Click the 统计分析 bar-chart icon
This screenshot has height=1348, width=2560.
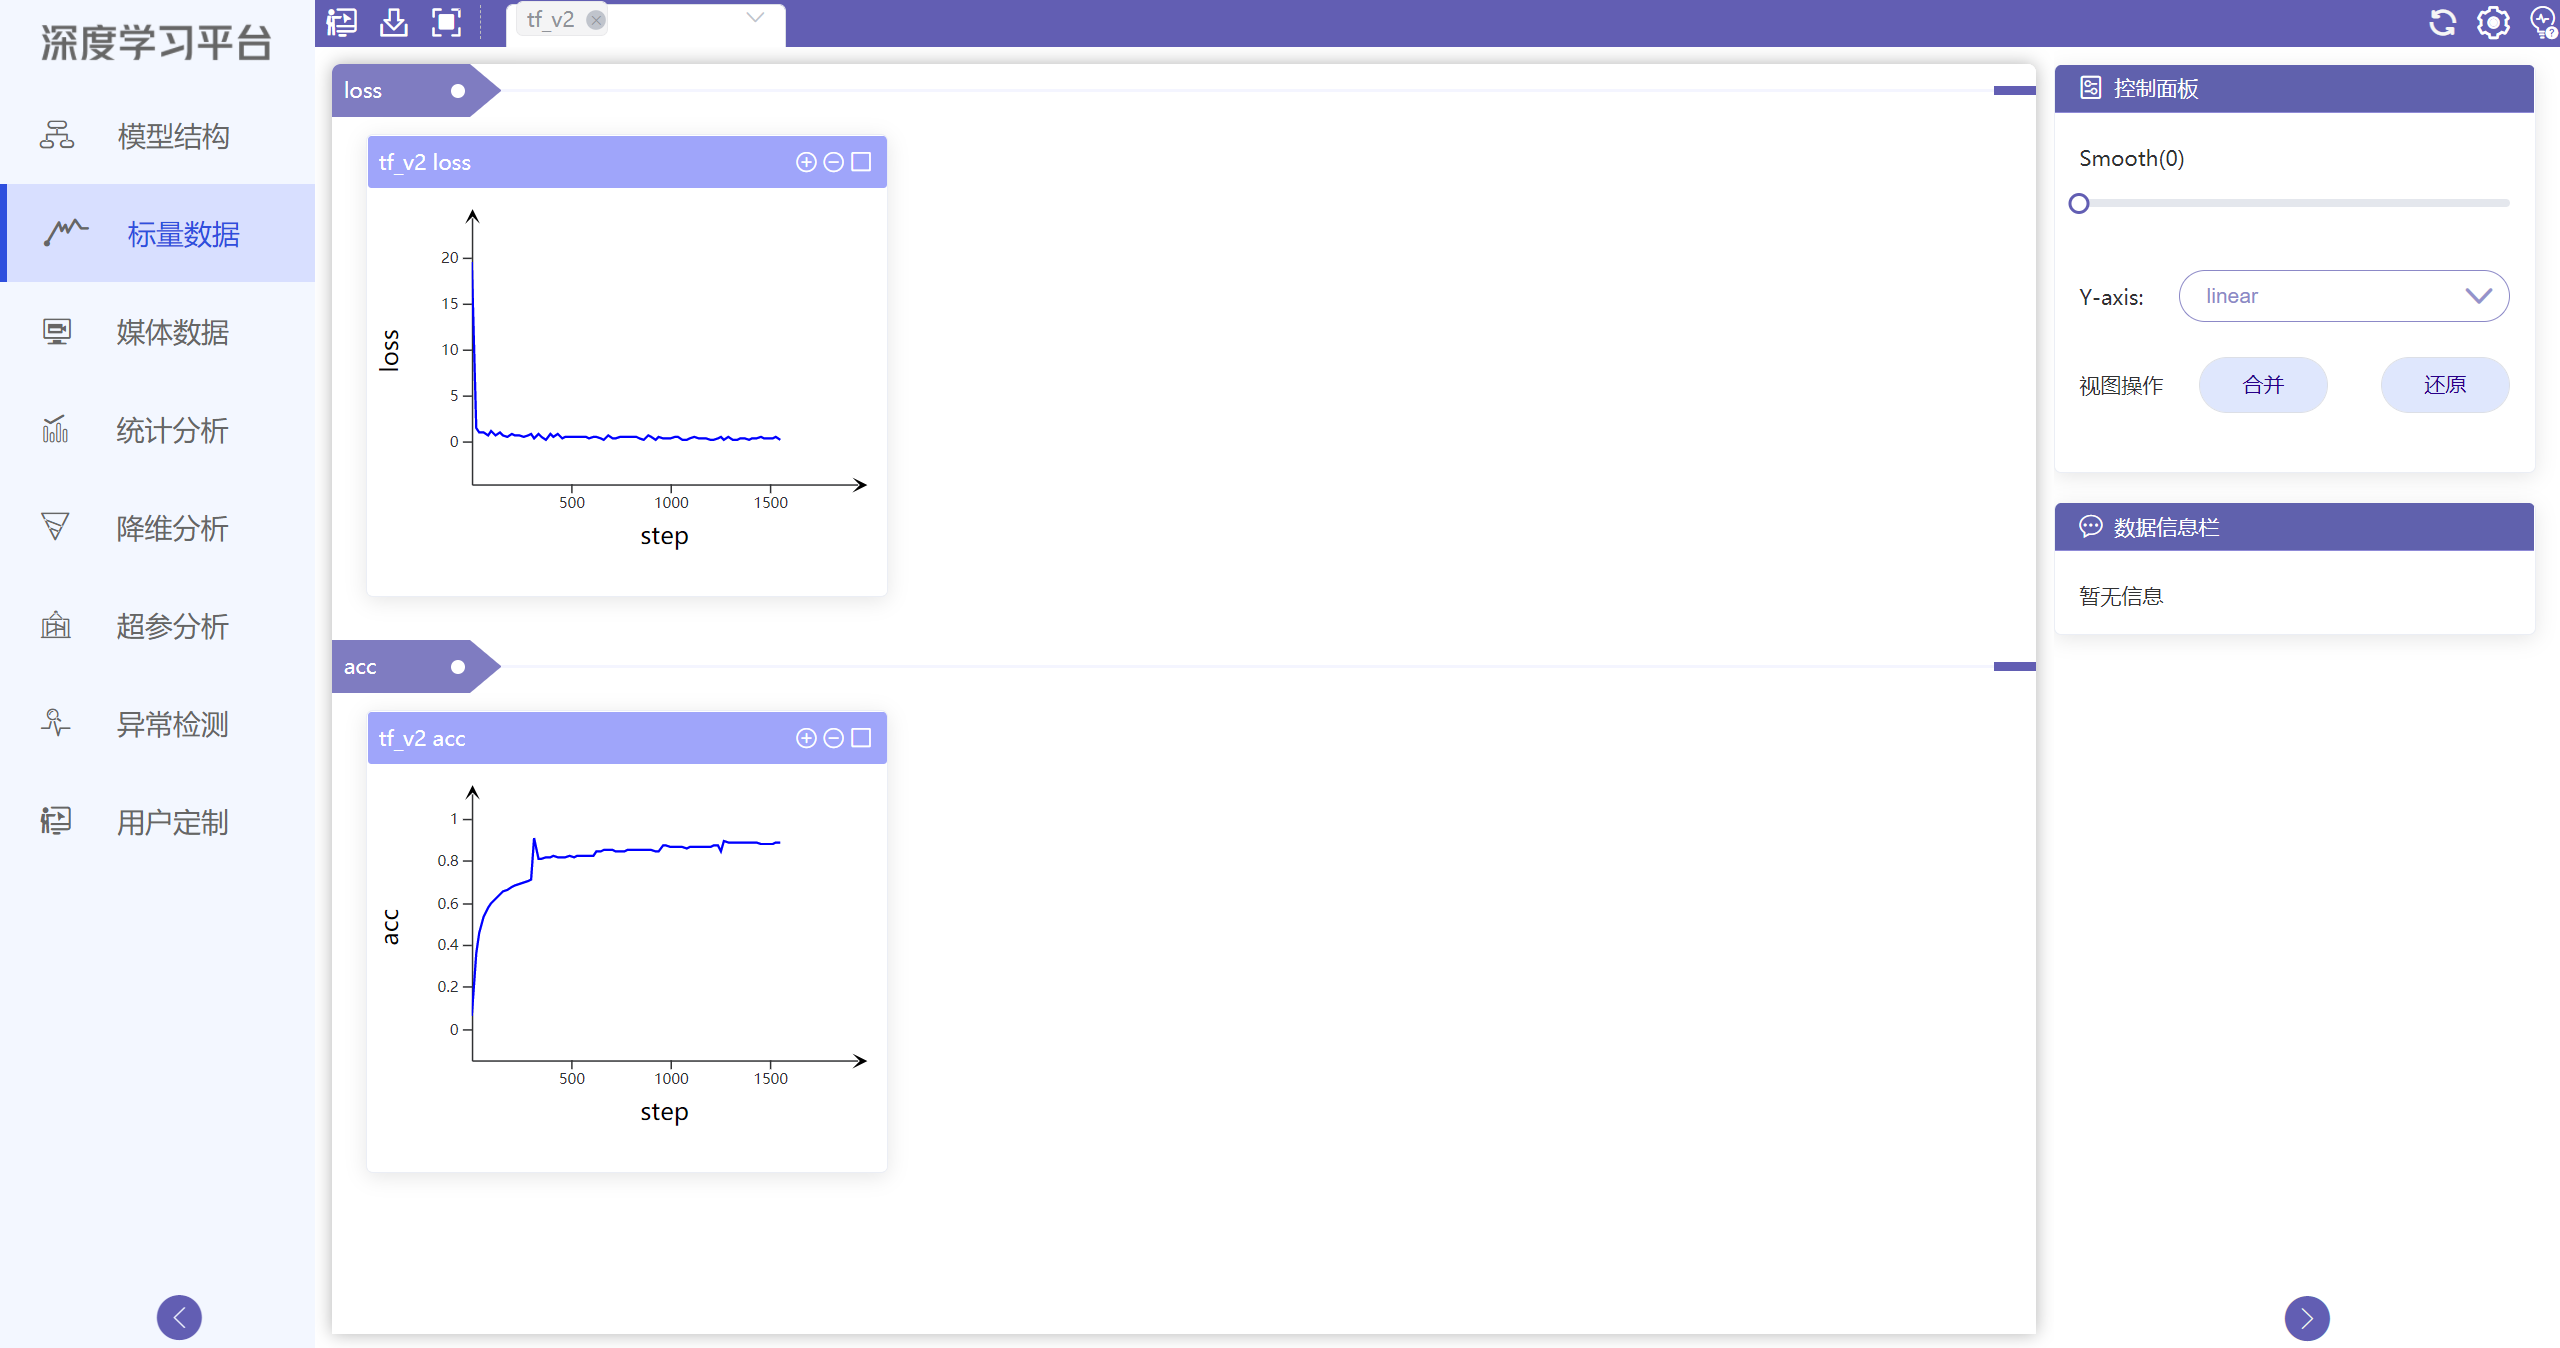[56, 429]
